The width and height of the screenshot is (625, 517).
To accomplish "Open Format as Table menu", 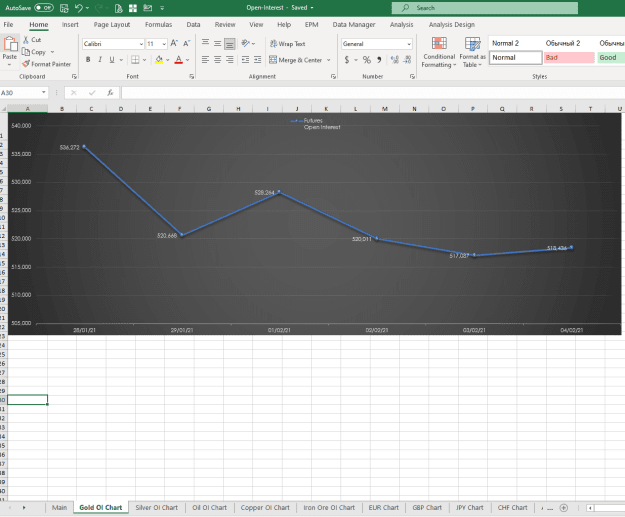I will point(472,52).
